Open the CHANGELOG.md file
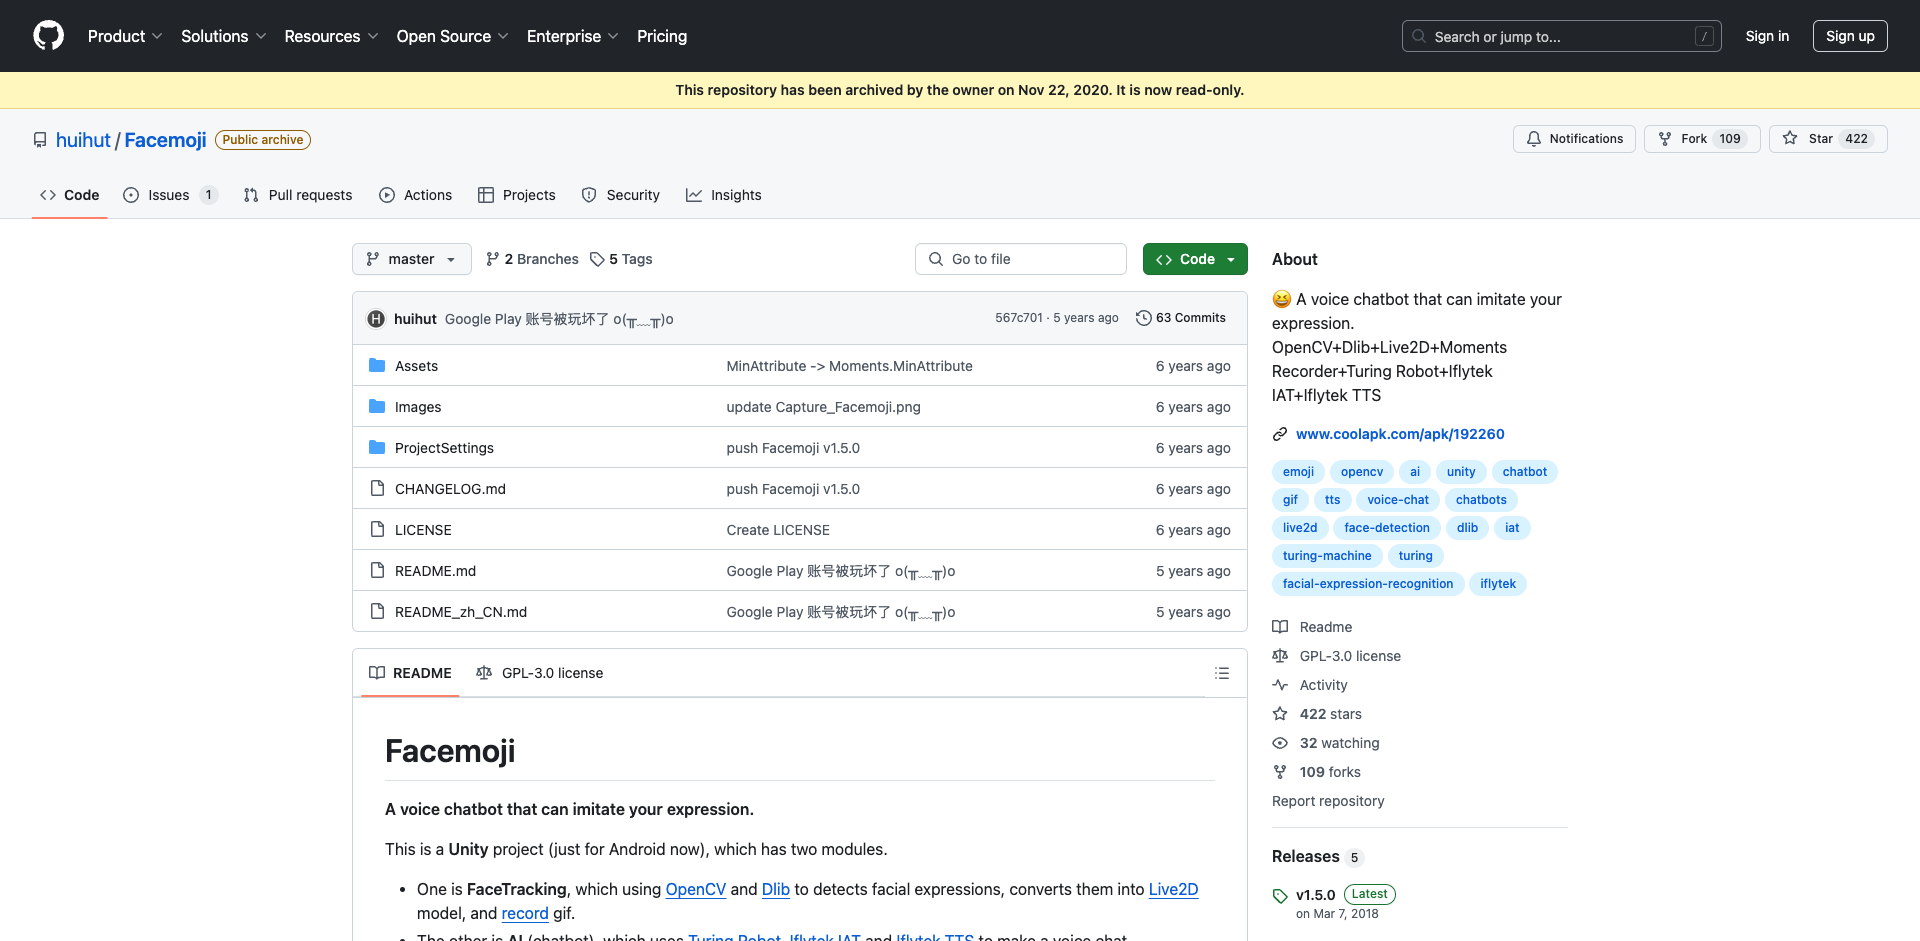The image size is (1920, 941). click(x=450, y=489)
